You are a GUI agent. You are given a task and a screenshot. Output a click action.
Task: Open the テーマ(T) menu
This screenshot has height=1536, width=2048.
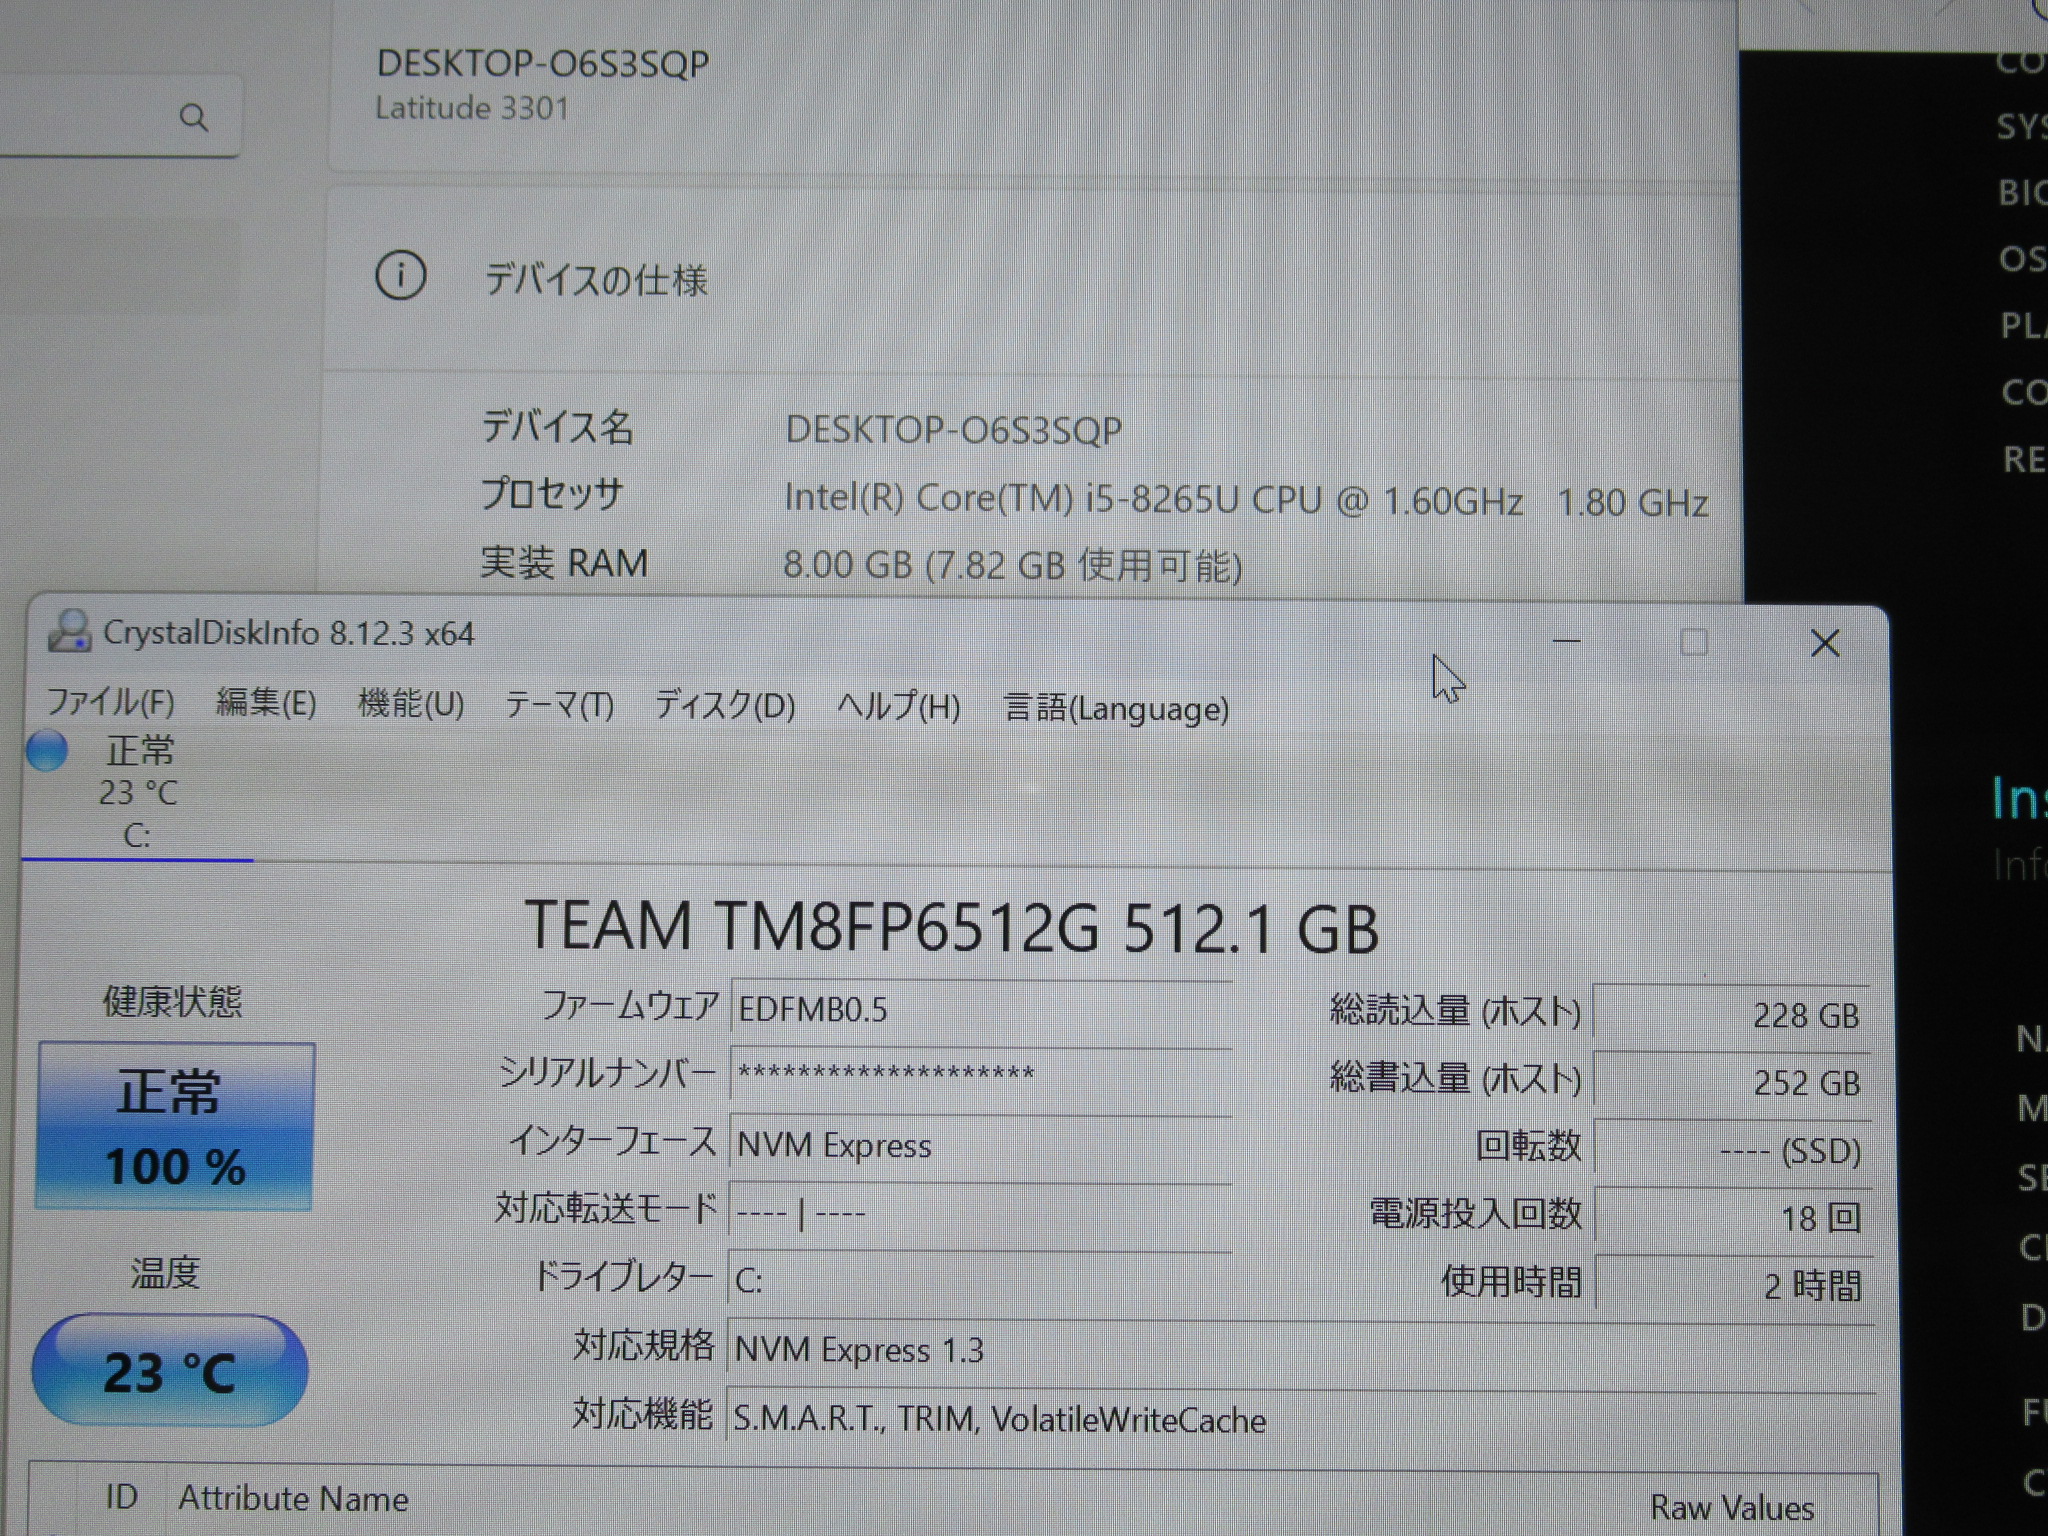click(x=559, y=705)
